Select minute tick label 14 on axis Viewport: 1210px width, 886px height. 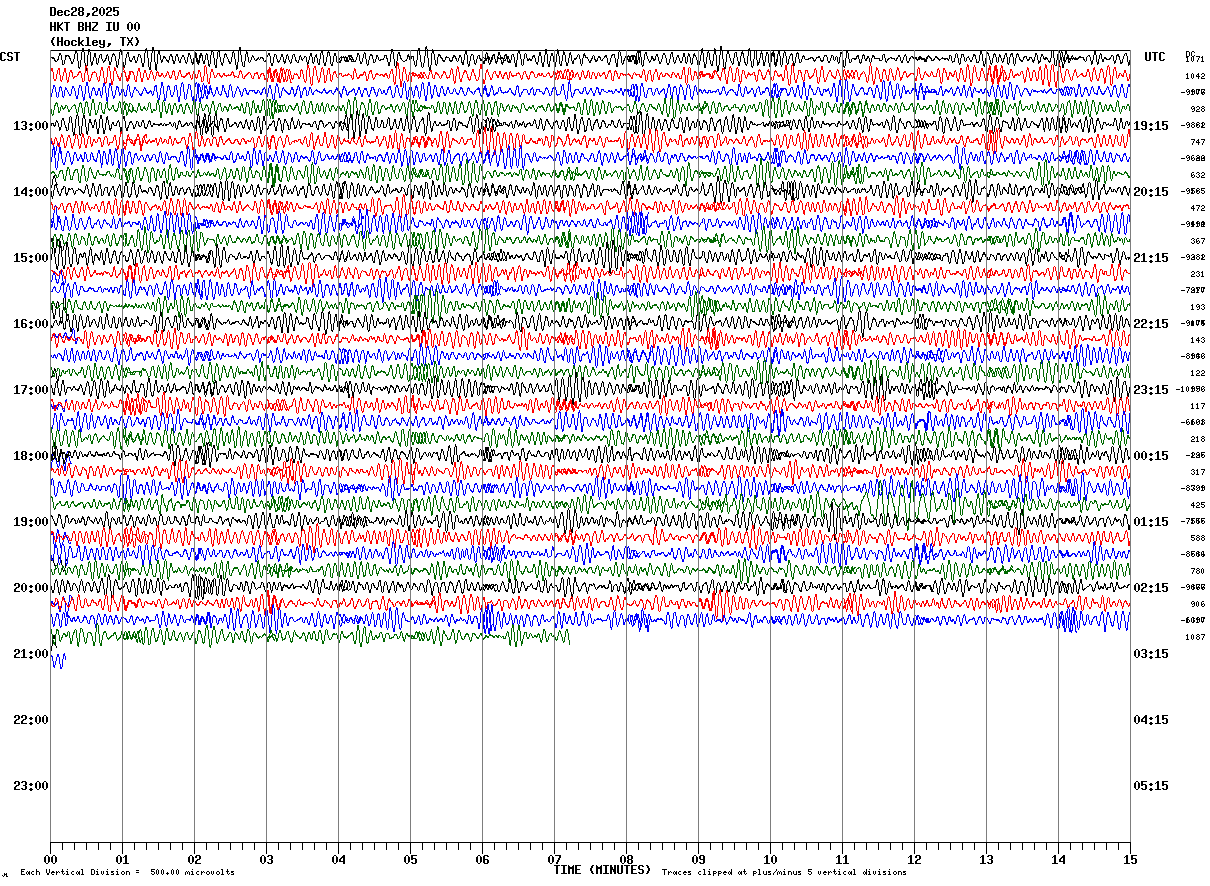pyautogui.click(x=1058, y=859)
